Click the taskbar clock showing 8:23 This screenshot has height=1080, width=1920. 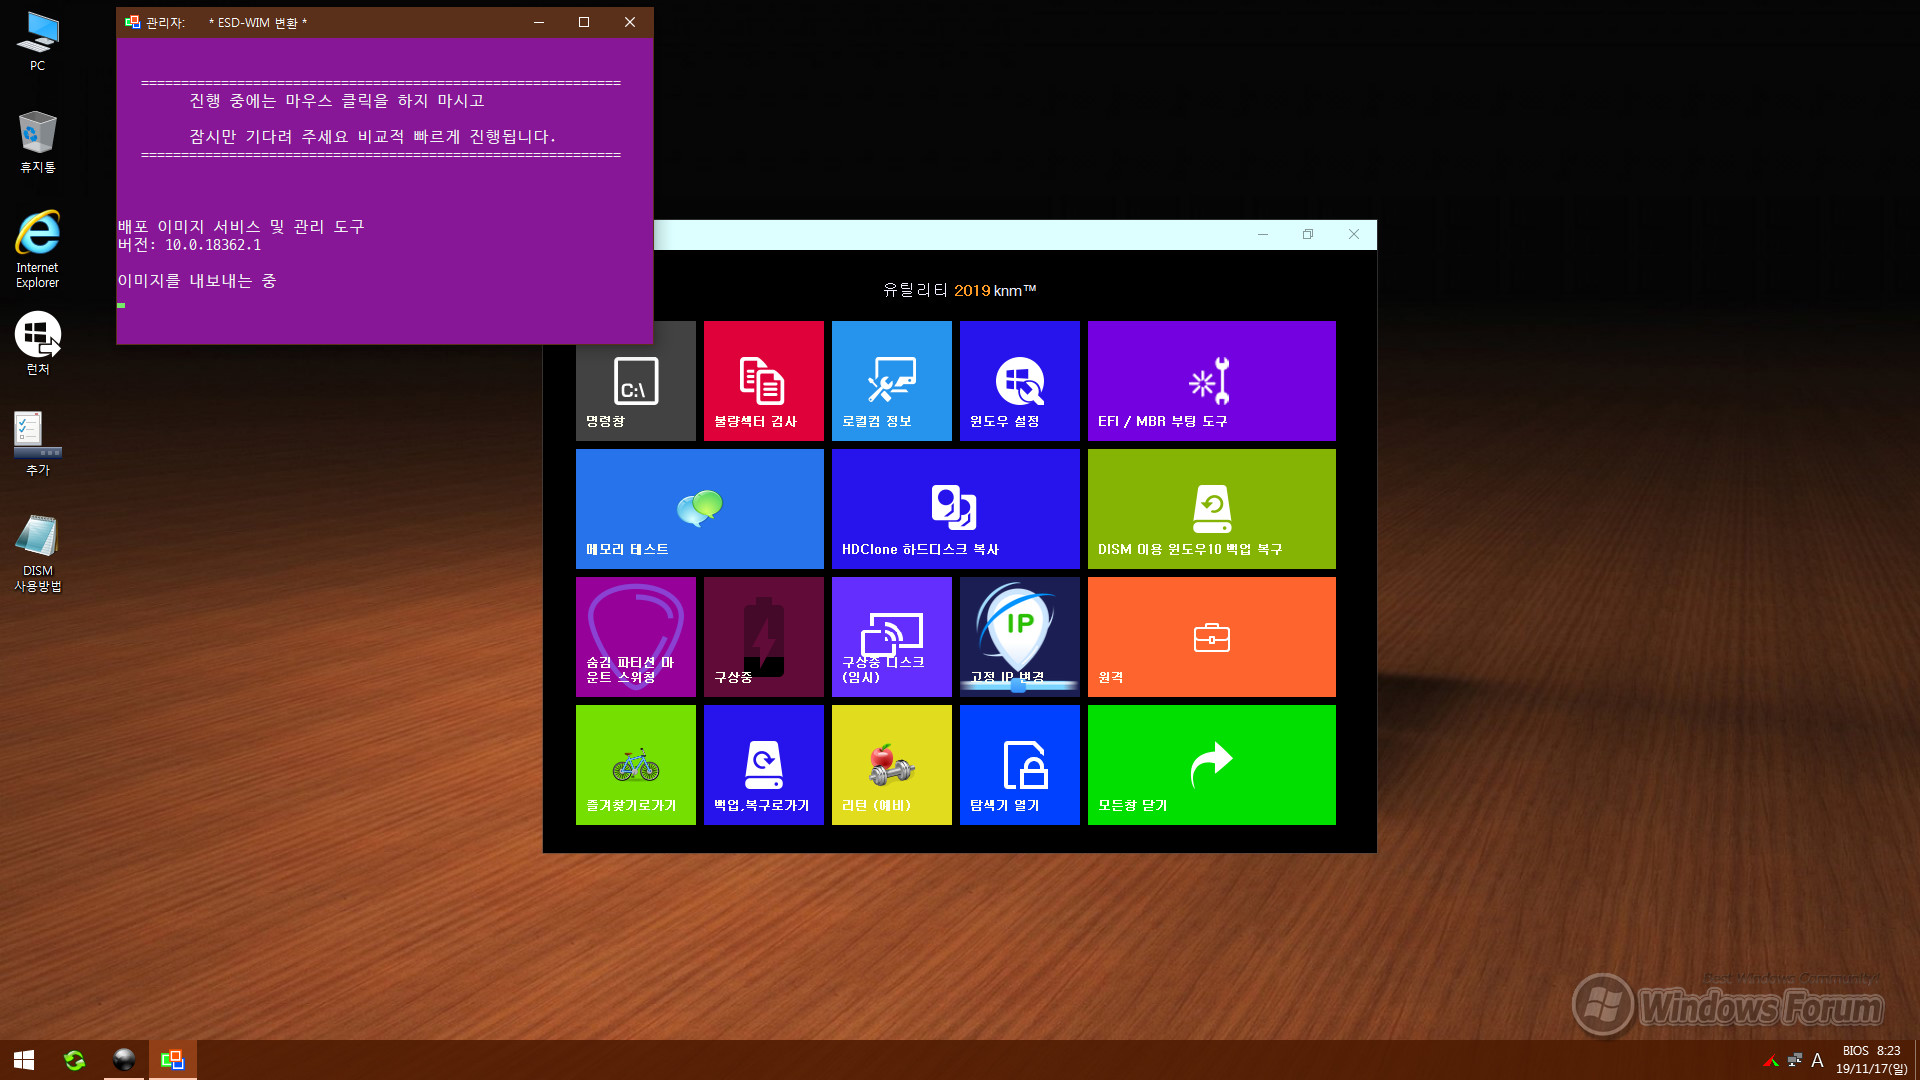click(1871, 1060)
